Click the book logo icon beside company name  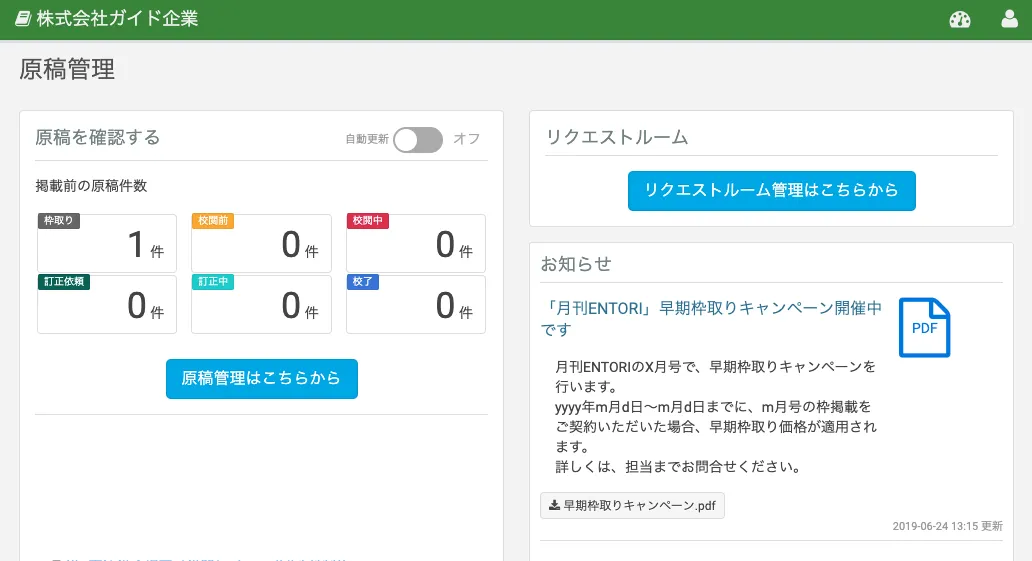point(23,18)
